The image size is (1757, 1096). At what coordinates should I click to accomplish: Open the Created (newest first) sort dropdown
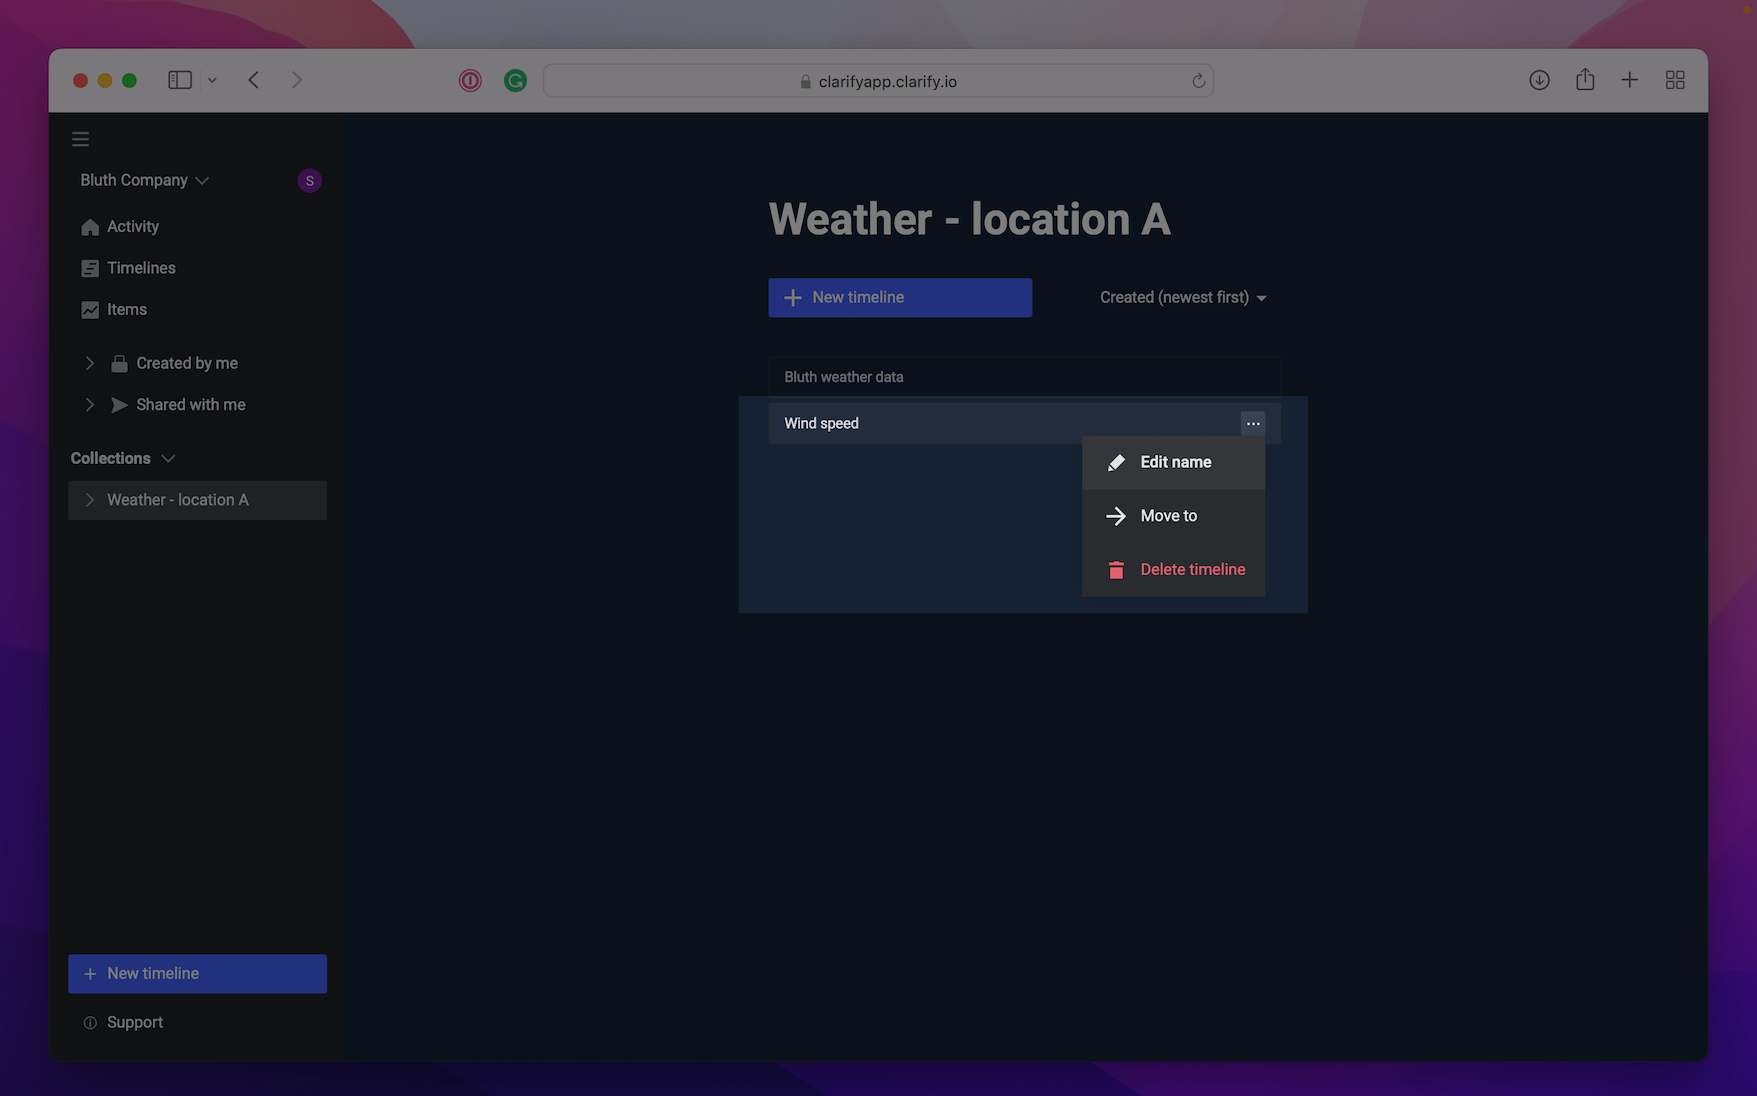tap(1183, 298)
